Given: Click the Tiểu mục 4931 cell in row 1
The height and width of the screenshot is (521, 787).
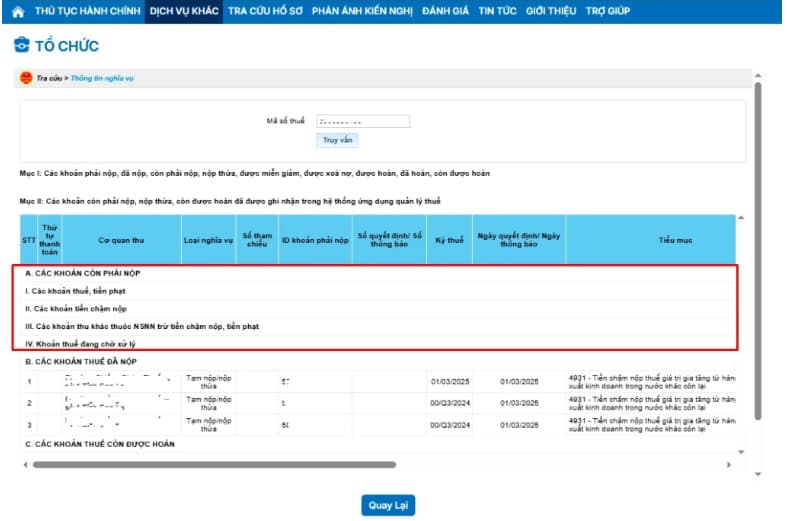Looking at the screenshot, I should (x=651, y=382).
